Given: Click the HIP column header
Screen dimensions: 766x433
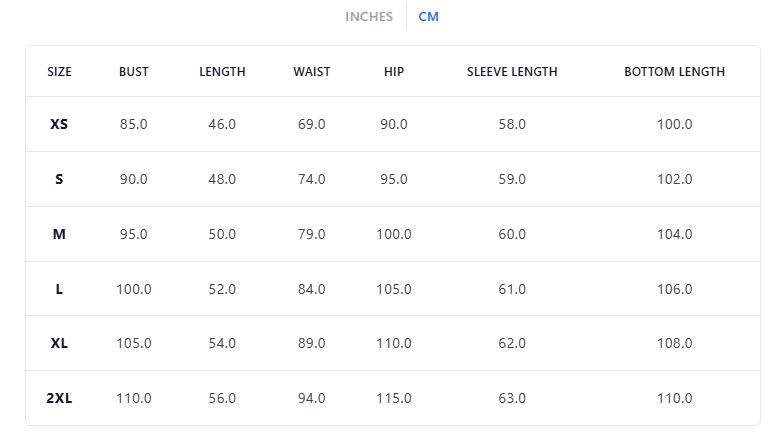Looking at the screenshot, I should click(394, 72).
